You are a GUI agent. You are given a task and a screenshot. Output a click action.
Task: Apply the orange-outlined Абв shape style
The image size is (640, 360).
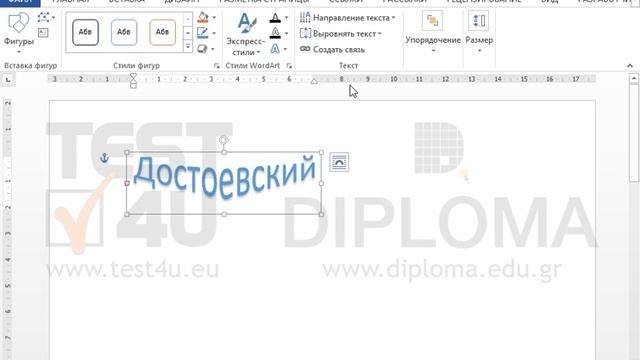tap(162, 32)
